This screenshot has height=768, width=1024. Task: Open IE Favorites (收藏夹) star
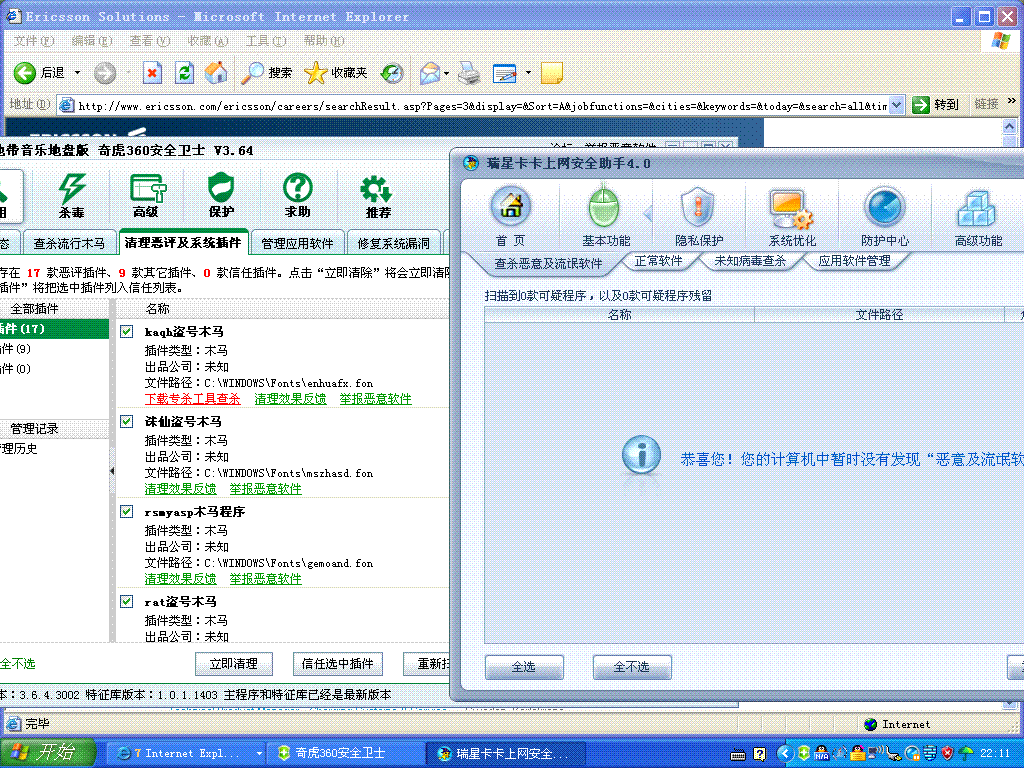coord(315,72)
